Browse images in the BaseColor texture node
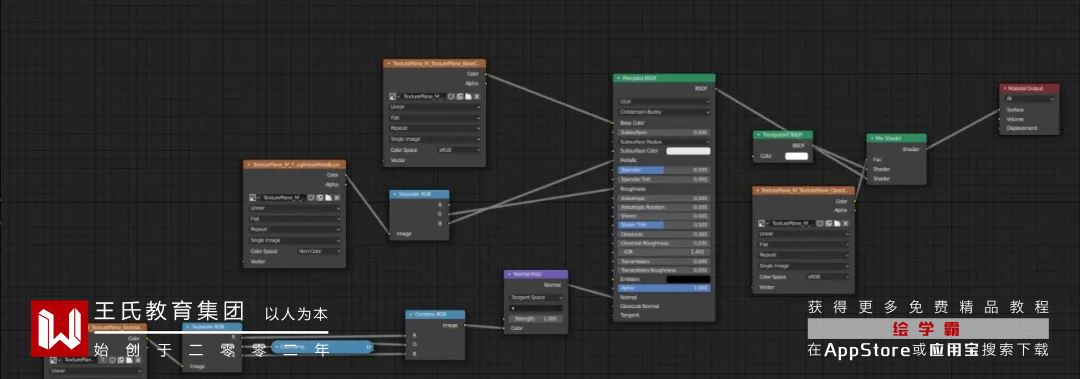The width and height of the screenshot is (1080, 379). [393, 96]
